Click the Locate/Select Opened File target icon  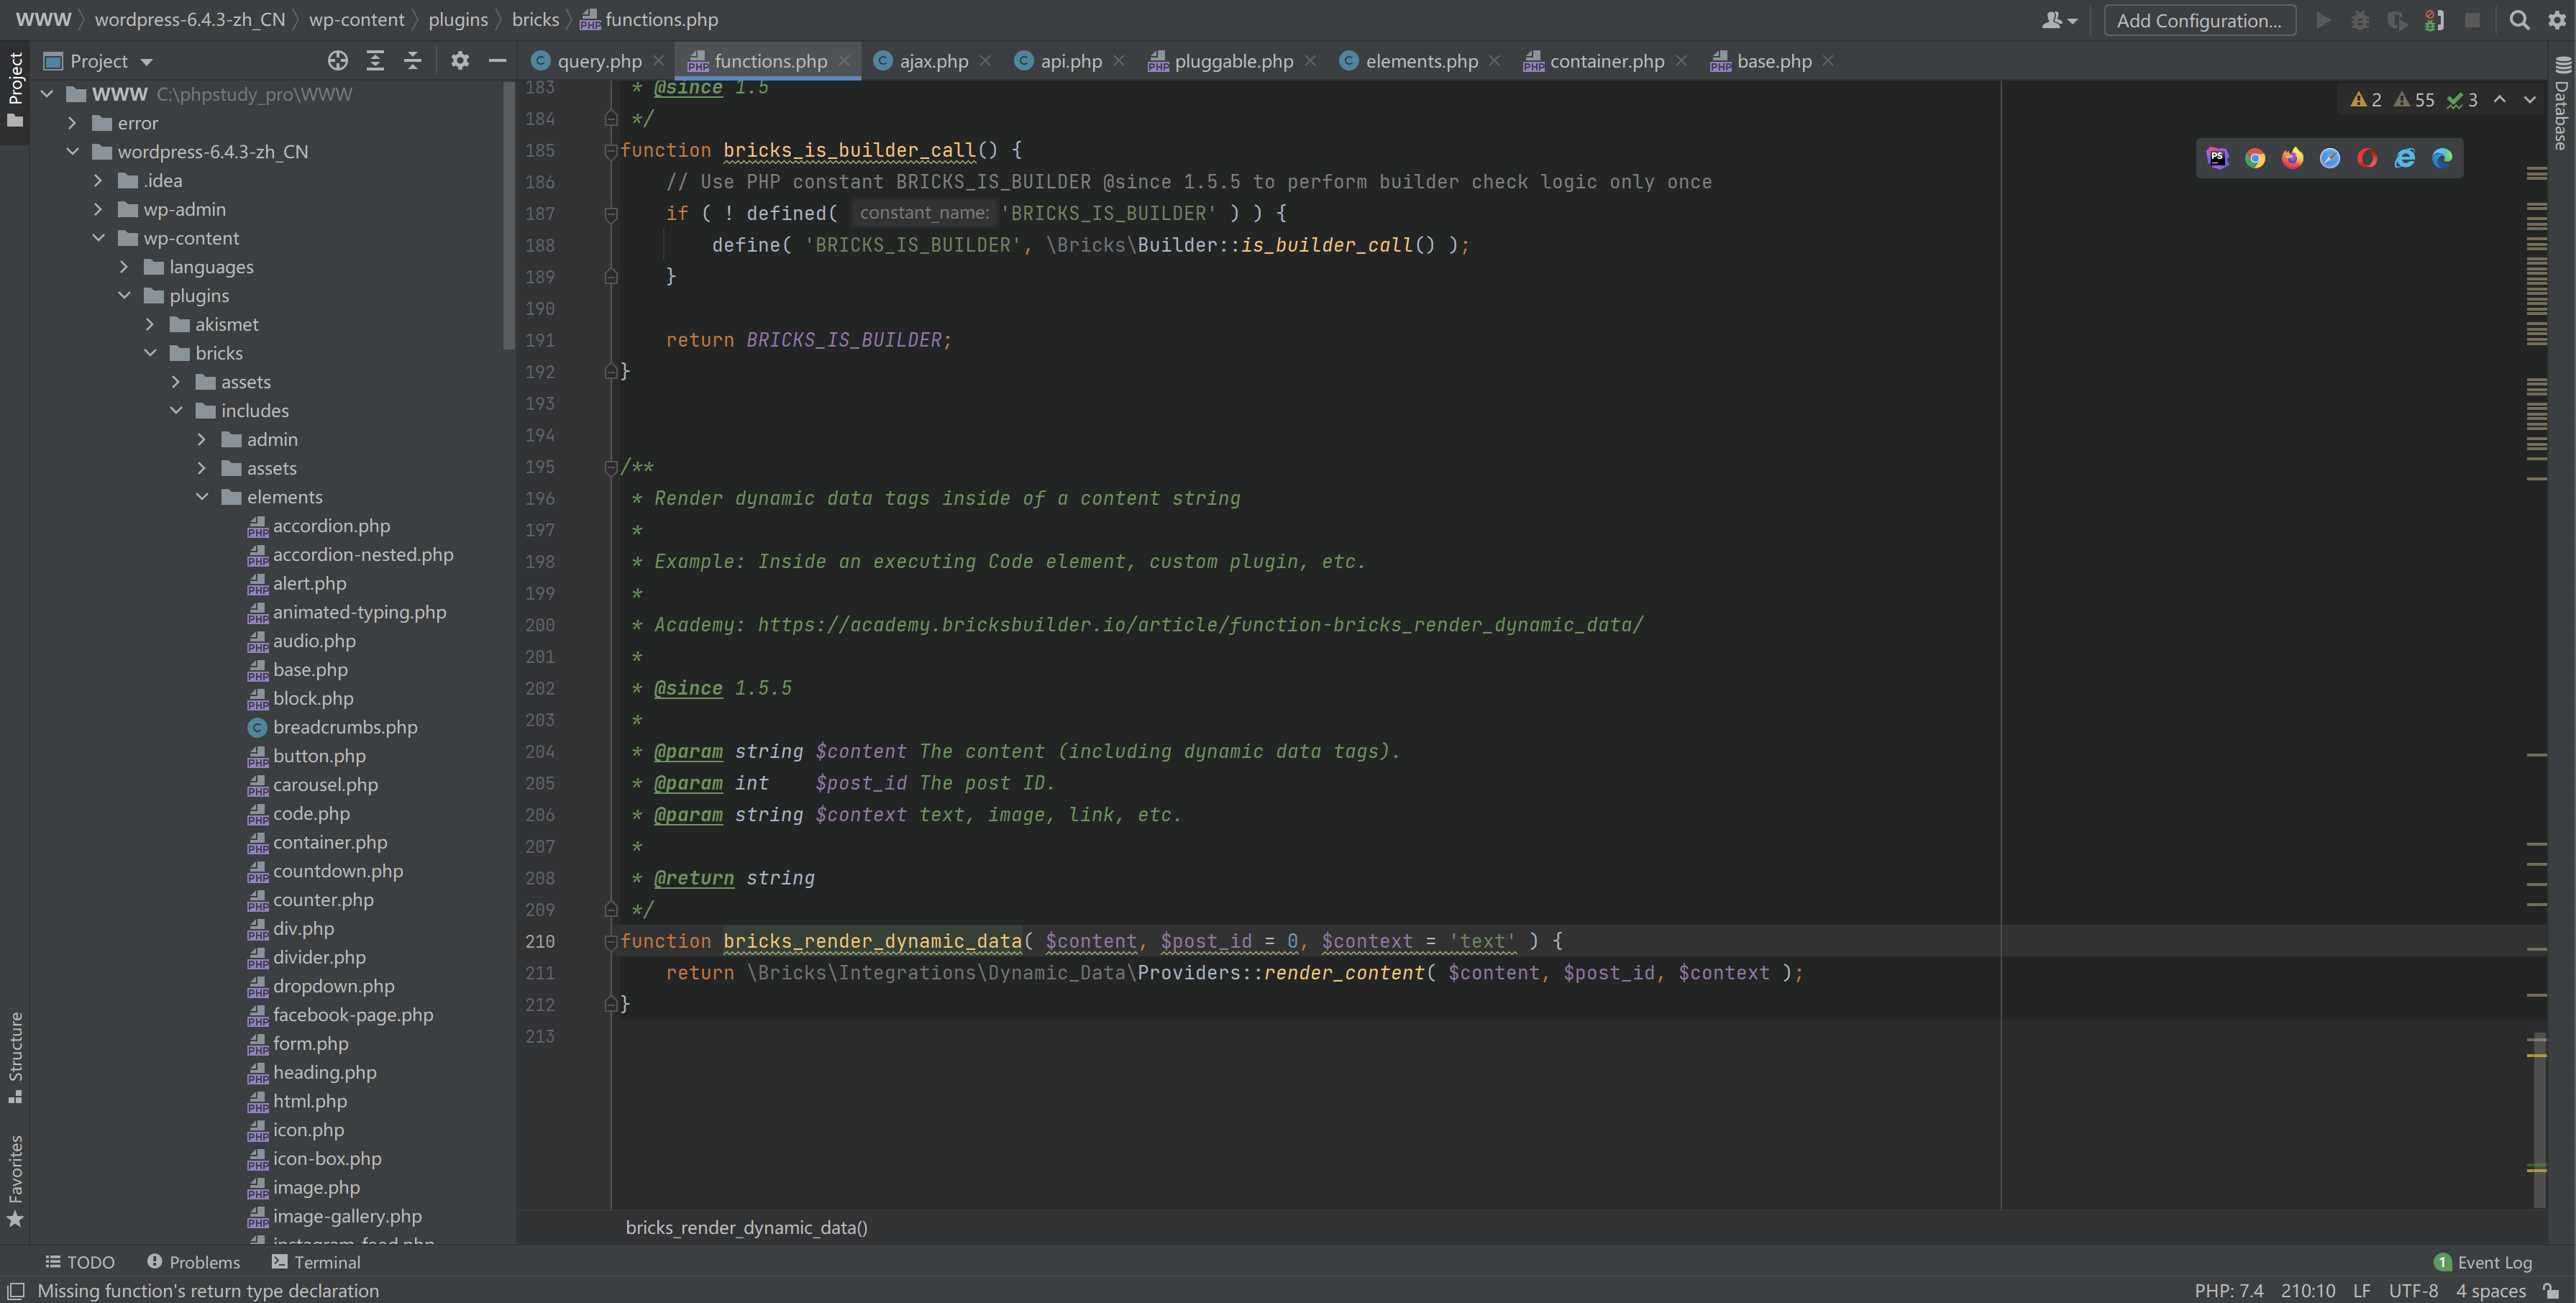(x=338, y=61)
